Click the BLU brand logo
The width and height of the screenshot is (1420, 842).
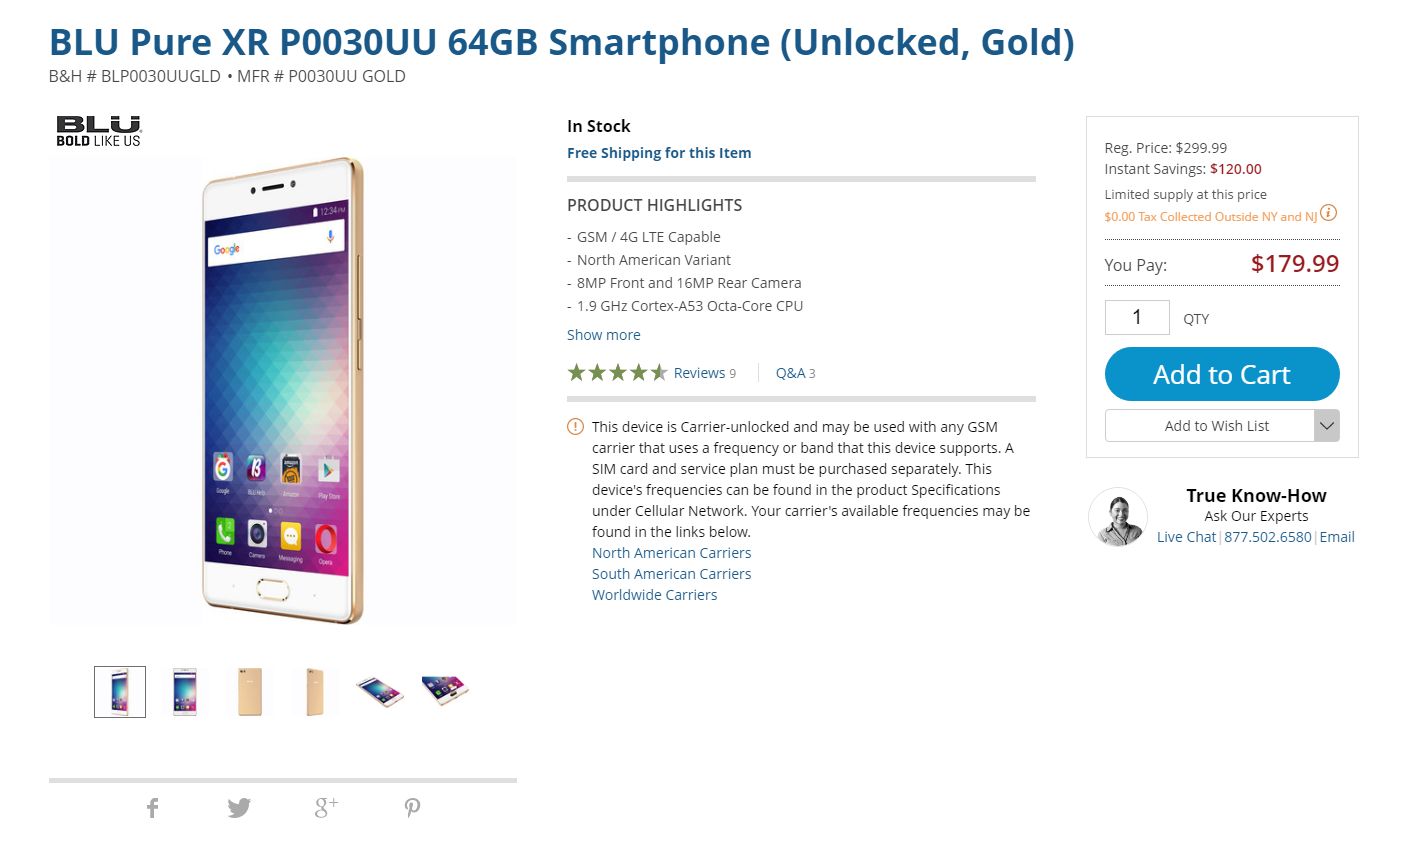coord(99,131)
